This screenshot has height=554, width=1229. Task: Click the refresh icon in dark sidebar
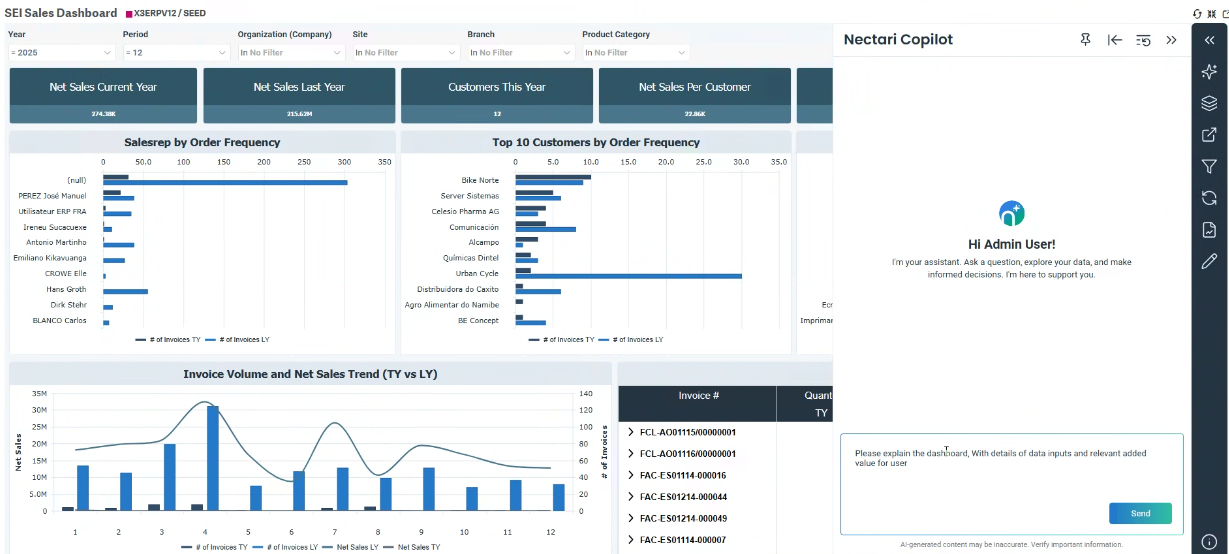click(1209, 198)
